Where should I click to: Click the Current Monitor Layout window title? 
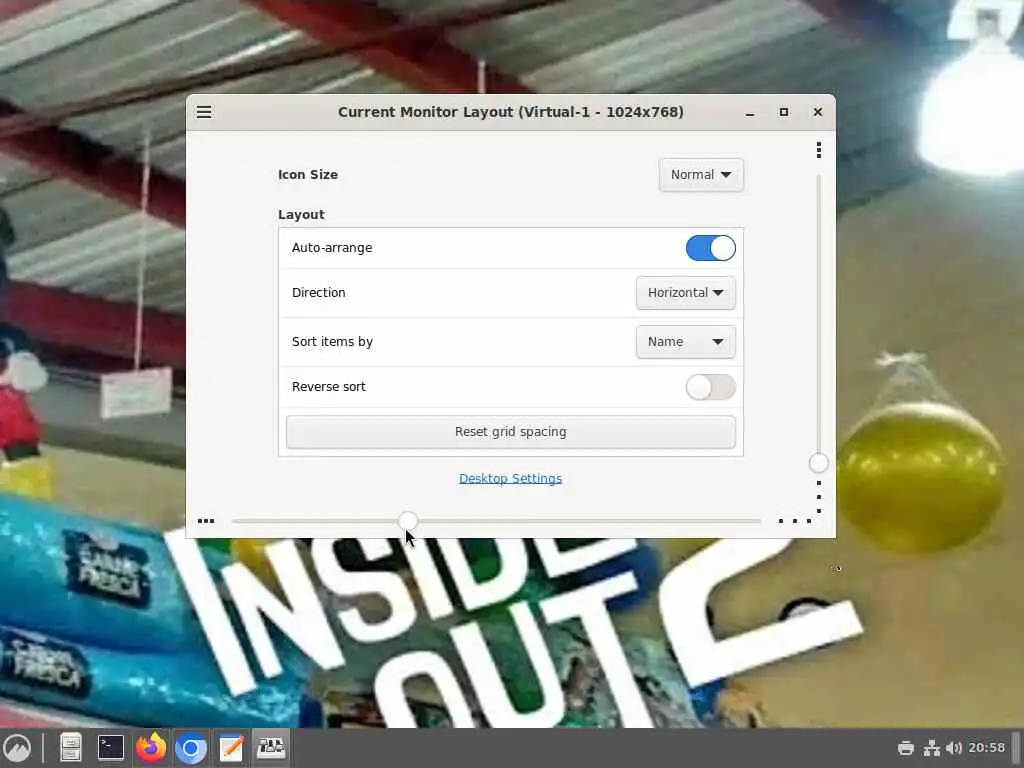pos(511,112)
